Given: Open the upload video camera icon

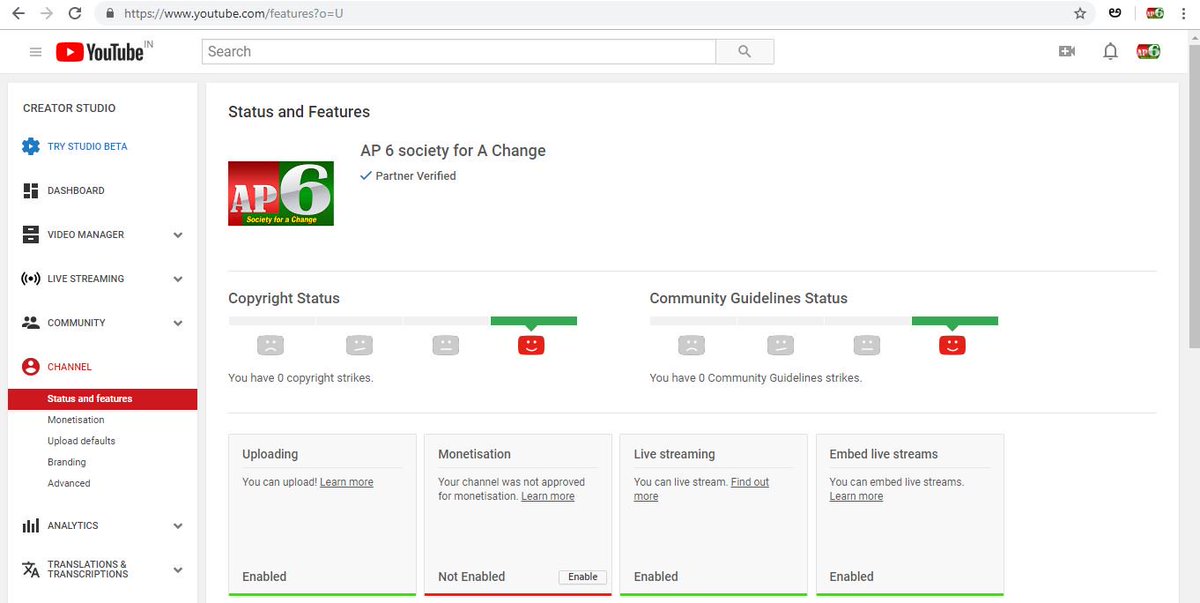Looking at the screenshot, I should (1067, 52).
